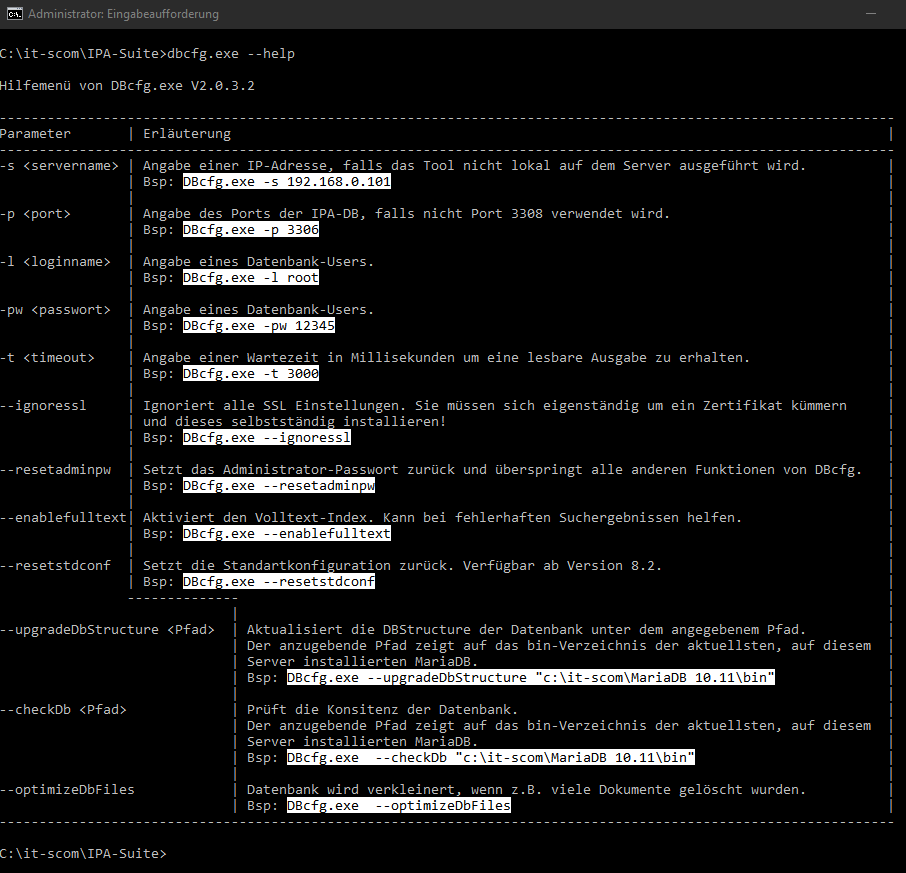Click the highlighted example 'DBcfg.exe --resetstdconf'
The width and height of the screenshot is (906, 873).
click(x=278, y=582)
